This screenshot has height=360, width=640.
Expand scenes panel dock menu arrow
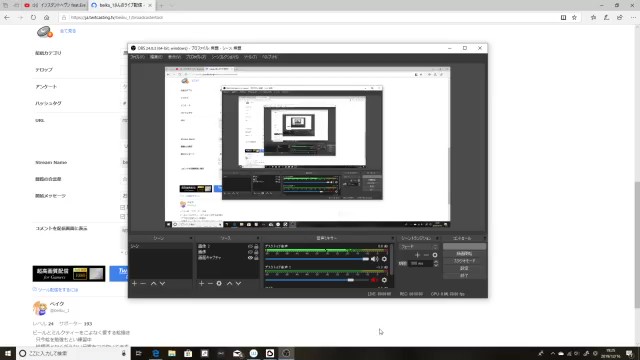[191, 238]
